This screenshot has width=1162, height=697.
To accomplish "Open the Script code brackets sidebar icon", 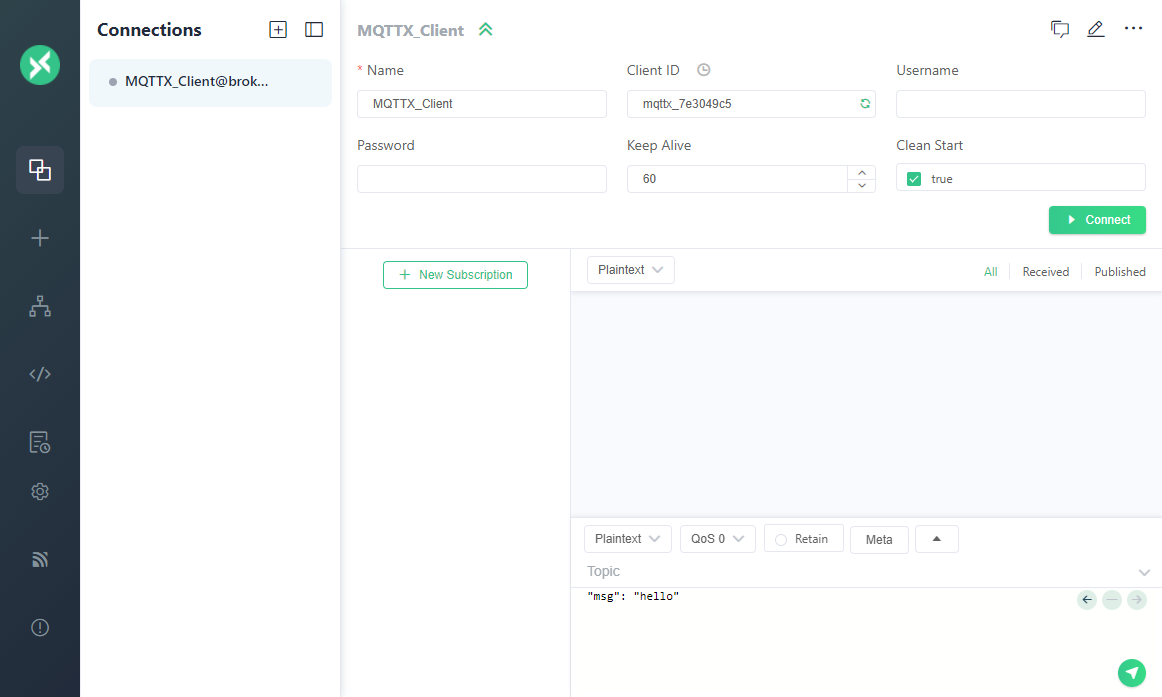I will coord(40,374).
